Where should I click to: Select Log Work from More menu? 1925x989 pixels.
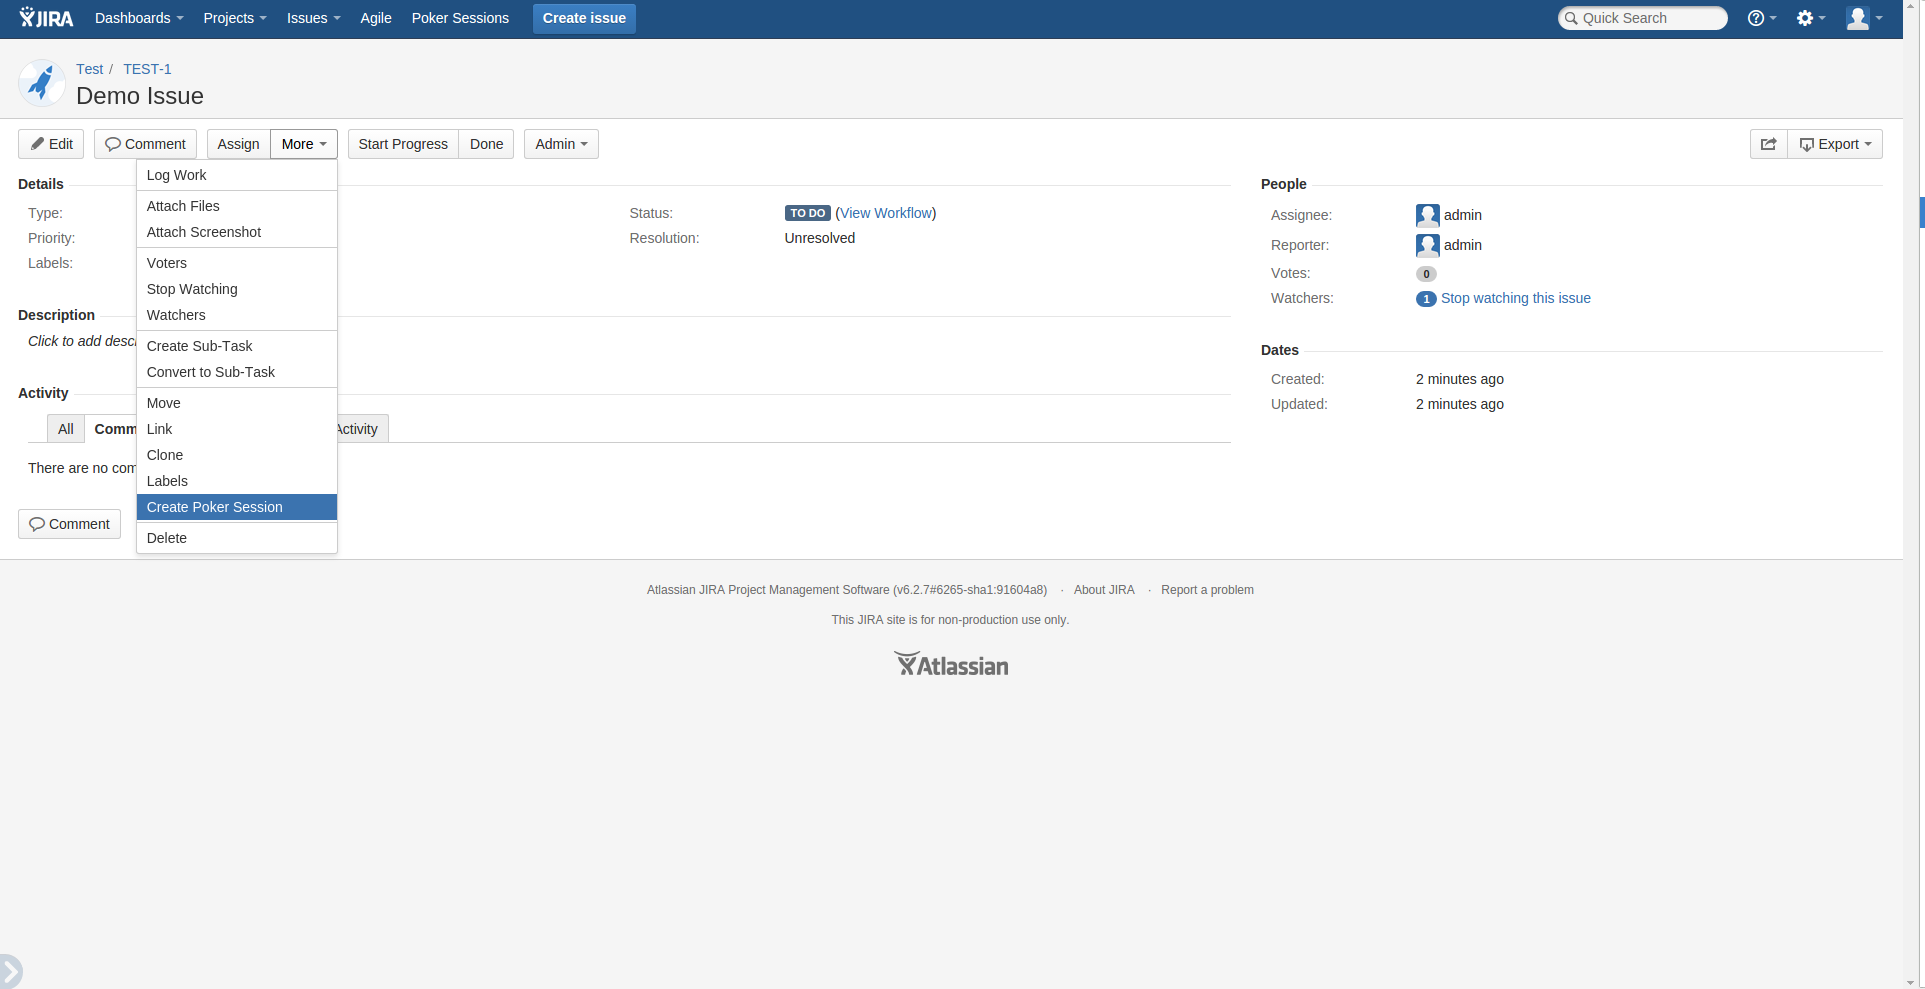click(x=237, y=175)
